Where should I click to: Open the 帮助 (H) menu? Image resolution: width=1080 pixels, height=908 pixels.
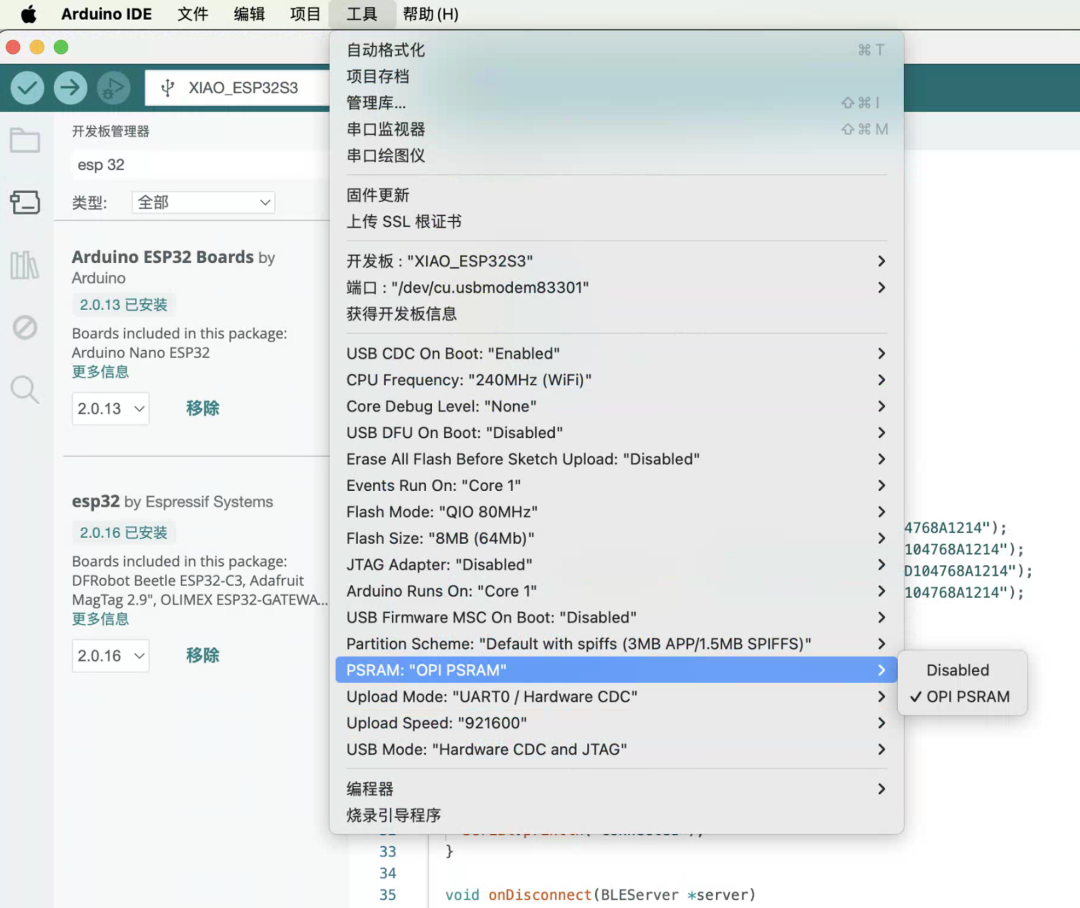[430, 14]
